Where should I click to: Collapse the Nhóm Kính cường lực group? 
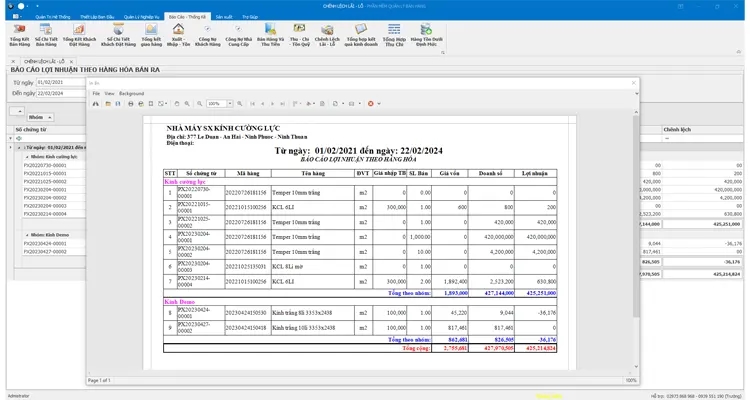25,157
